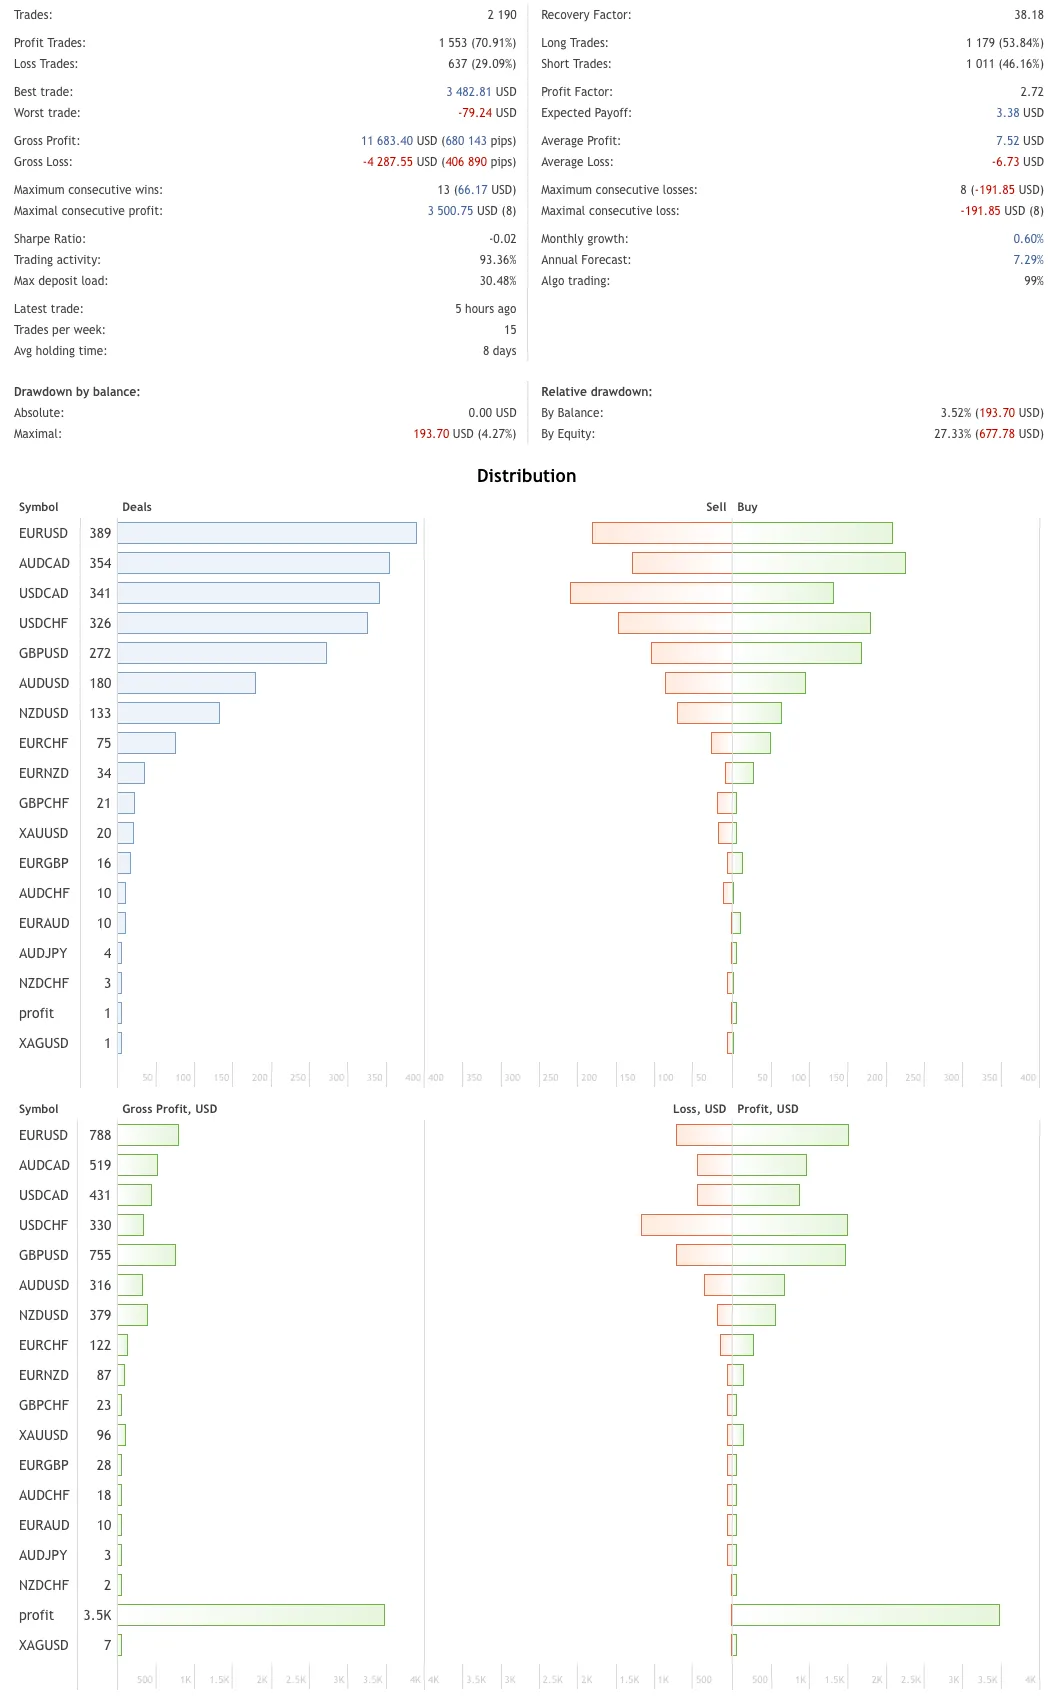Click the USDCHF loss bar in Loss/Profit chart

tap(687, 1225)
